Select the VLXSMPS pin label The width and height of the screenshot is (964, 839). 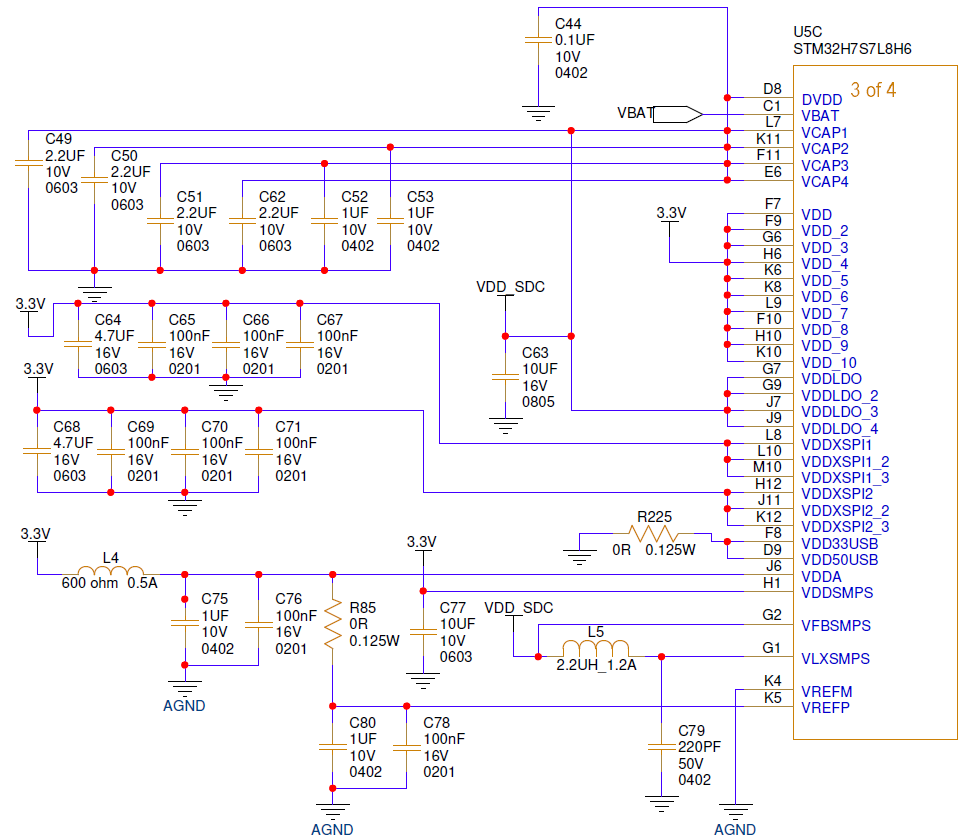(x=835, y=658)
